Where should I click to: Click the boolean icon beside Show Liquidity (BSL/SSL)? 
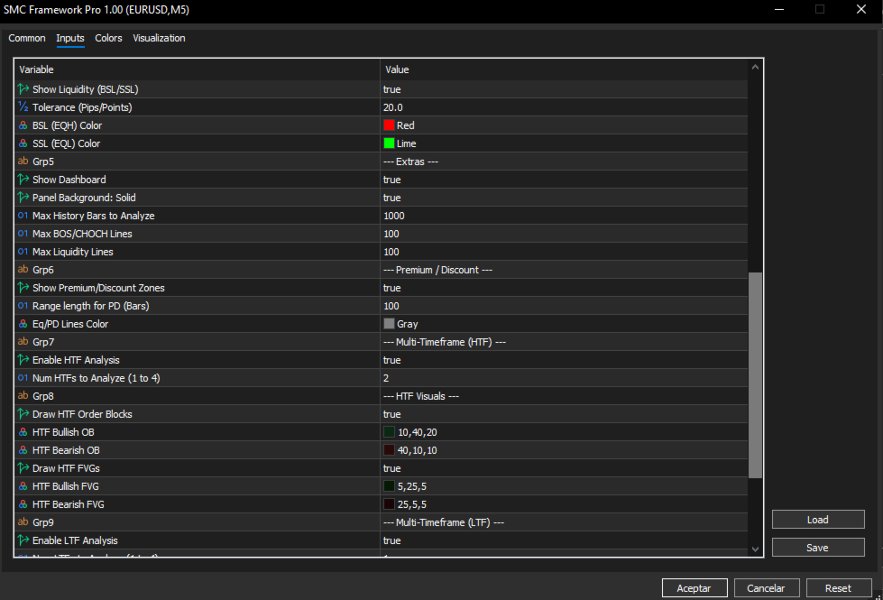tap(23, 89)
